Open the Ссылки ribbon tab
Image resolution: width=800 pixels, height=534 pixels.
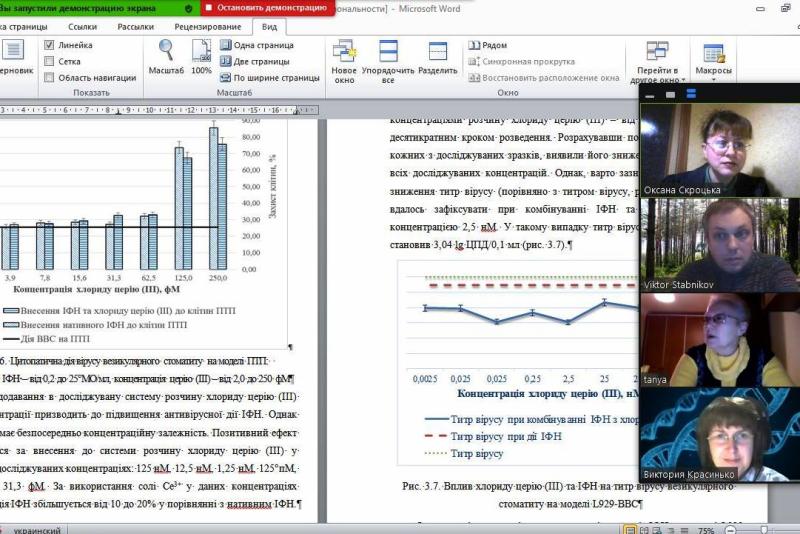(x=82, y=27)
